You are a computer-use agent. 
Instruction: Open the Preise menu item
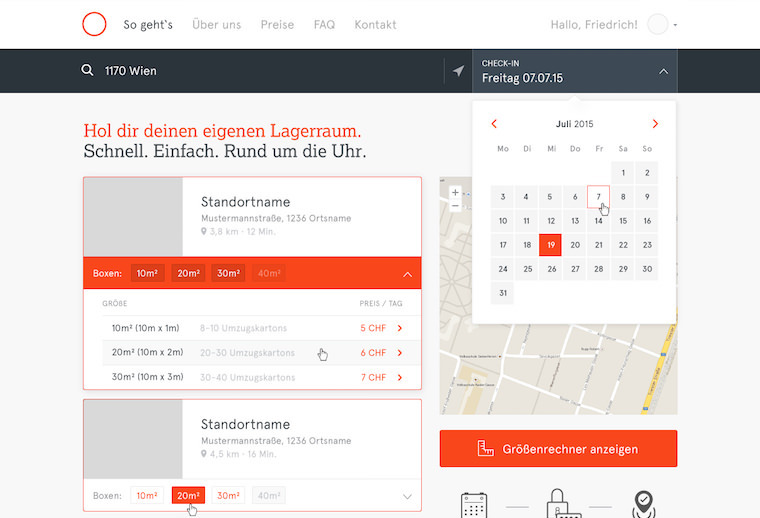[x=277, y=24]
